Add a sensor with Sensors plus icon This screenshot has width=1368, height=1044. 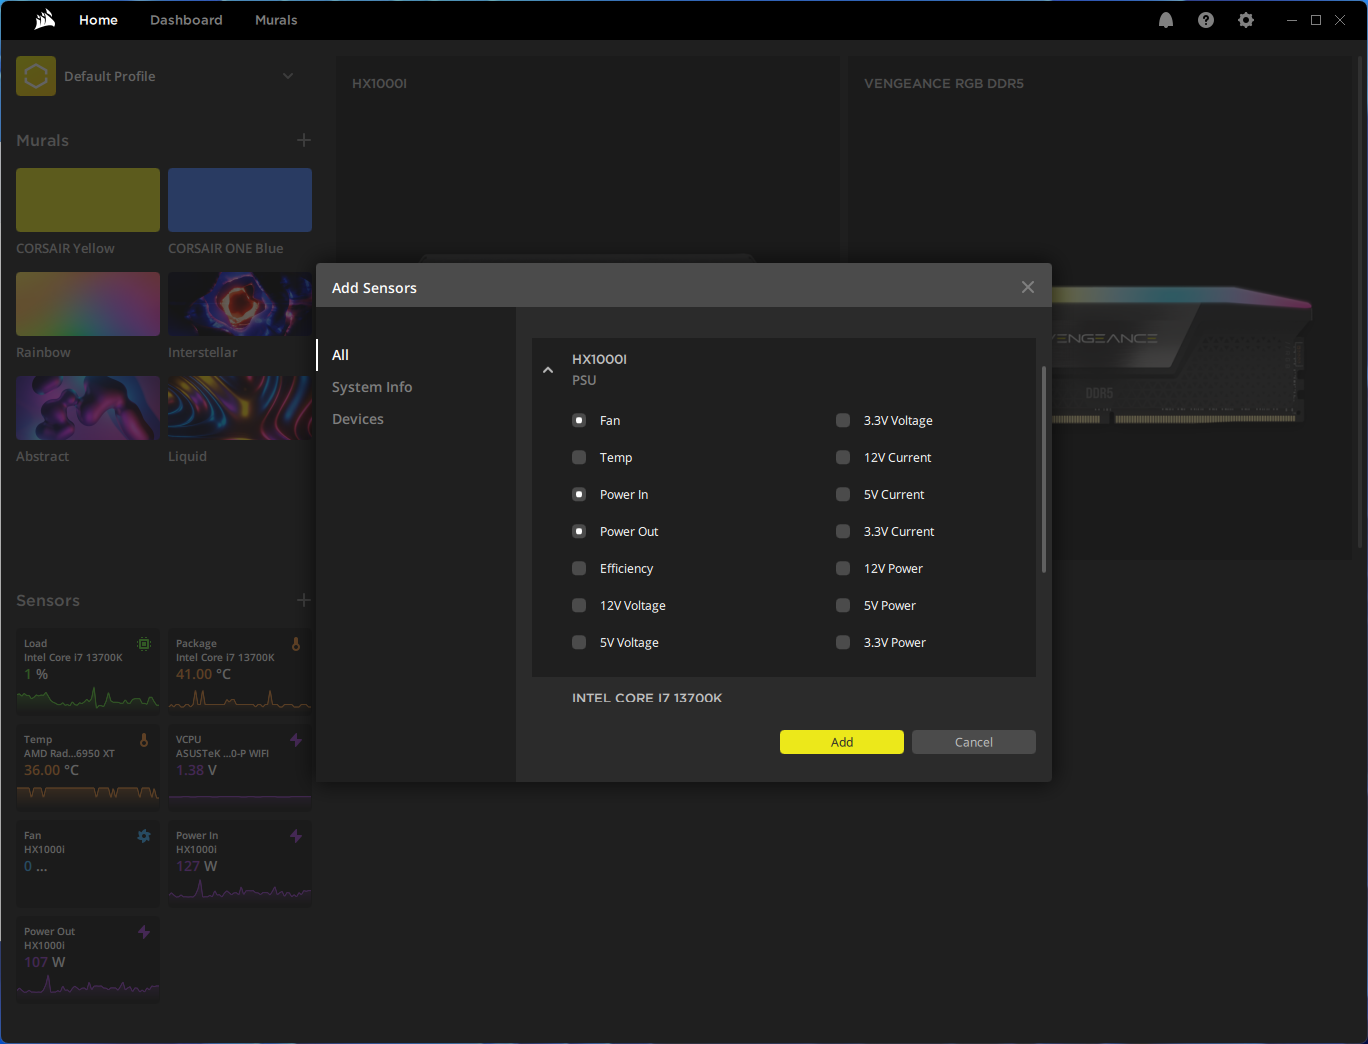304,600
